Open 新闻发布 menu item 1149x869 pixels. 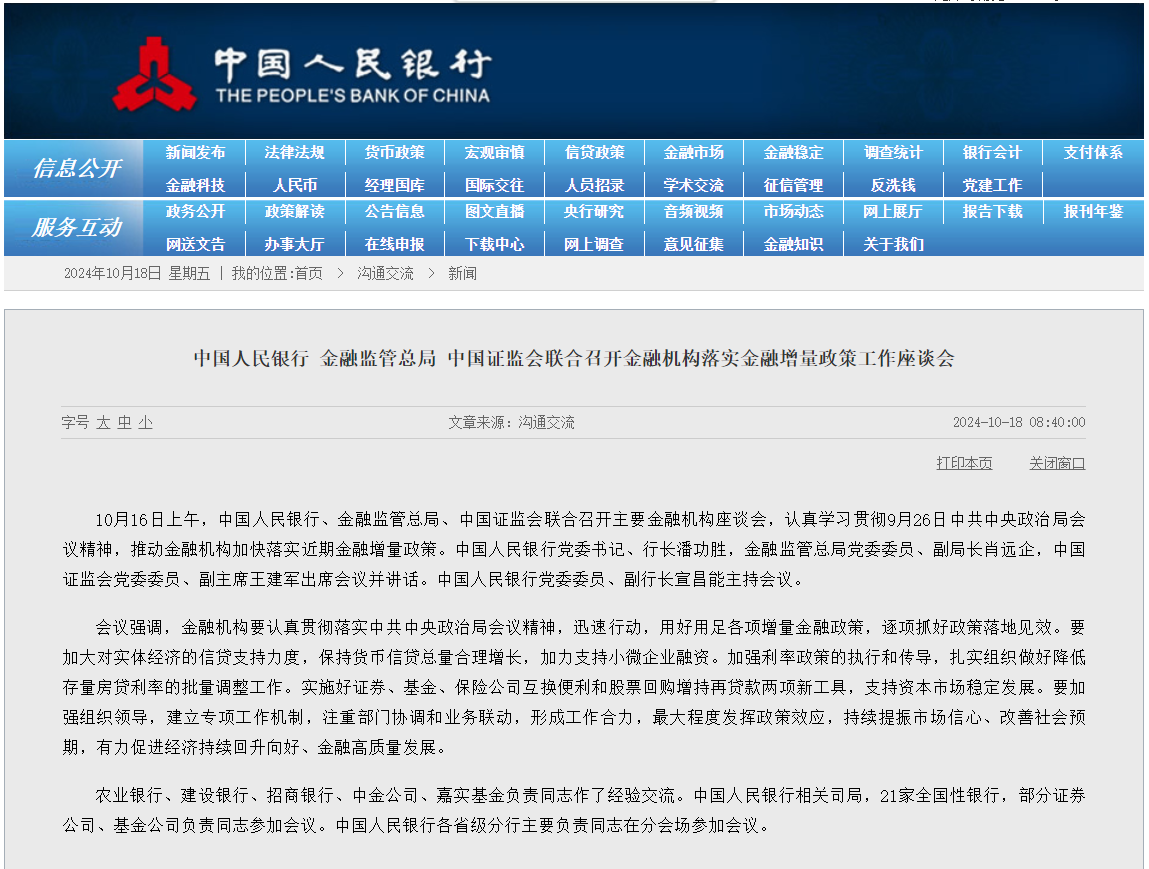point(195,152)
